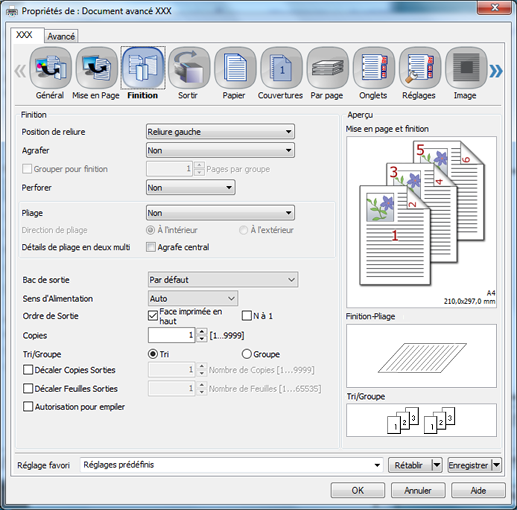
Task: Expand the Position de reliure dropdown
Action: pyautogui.click(x=220, y=132)
